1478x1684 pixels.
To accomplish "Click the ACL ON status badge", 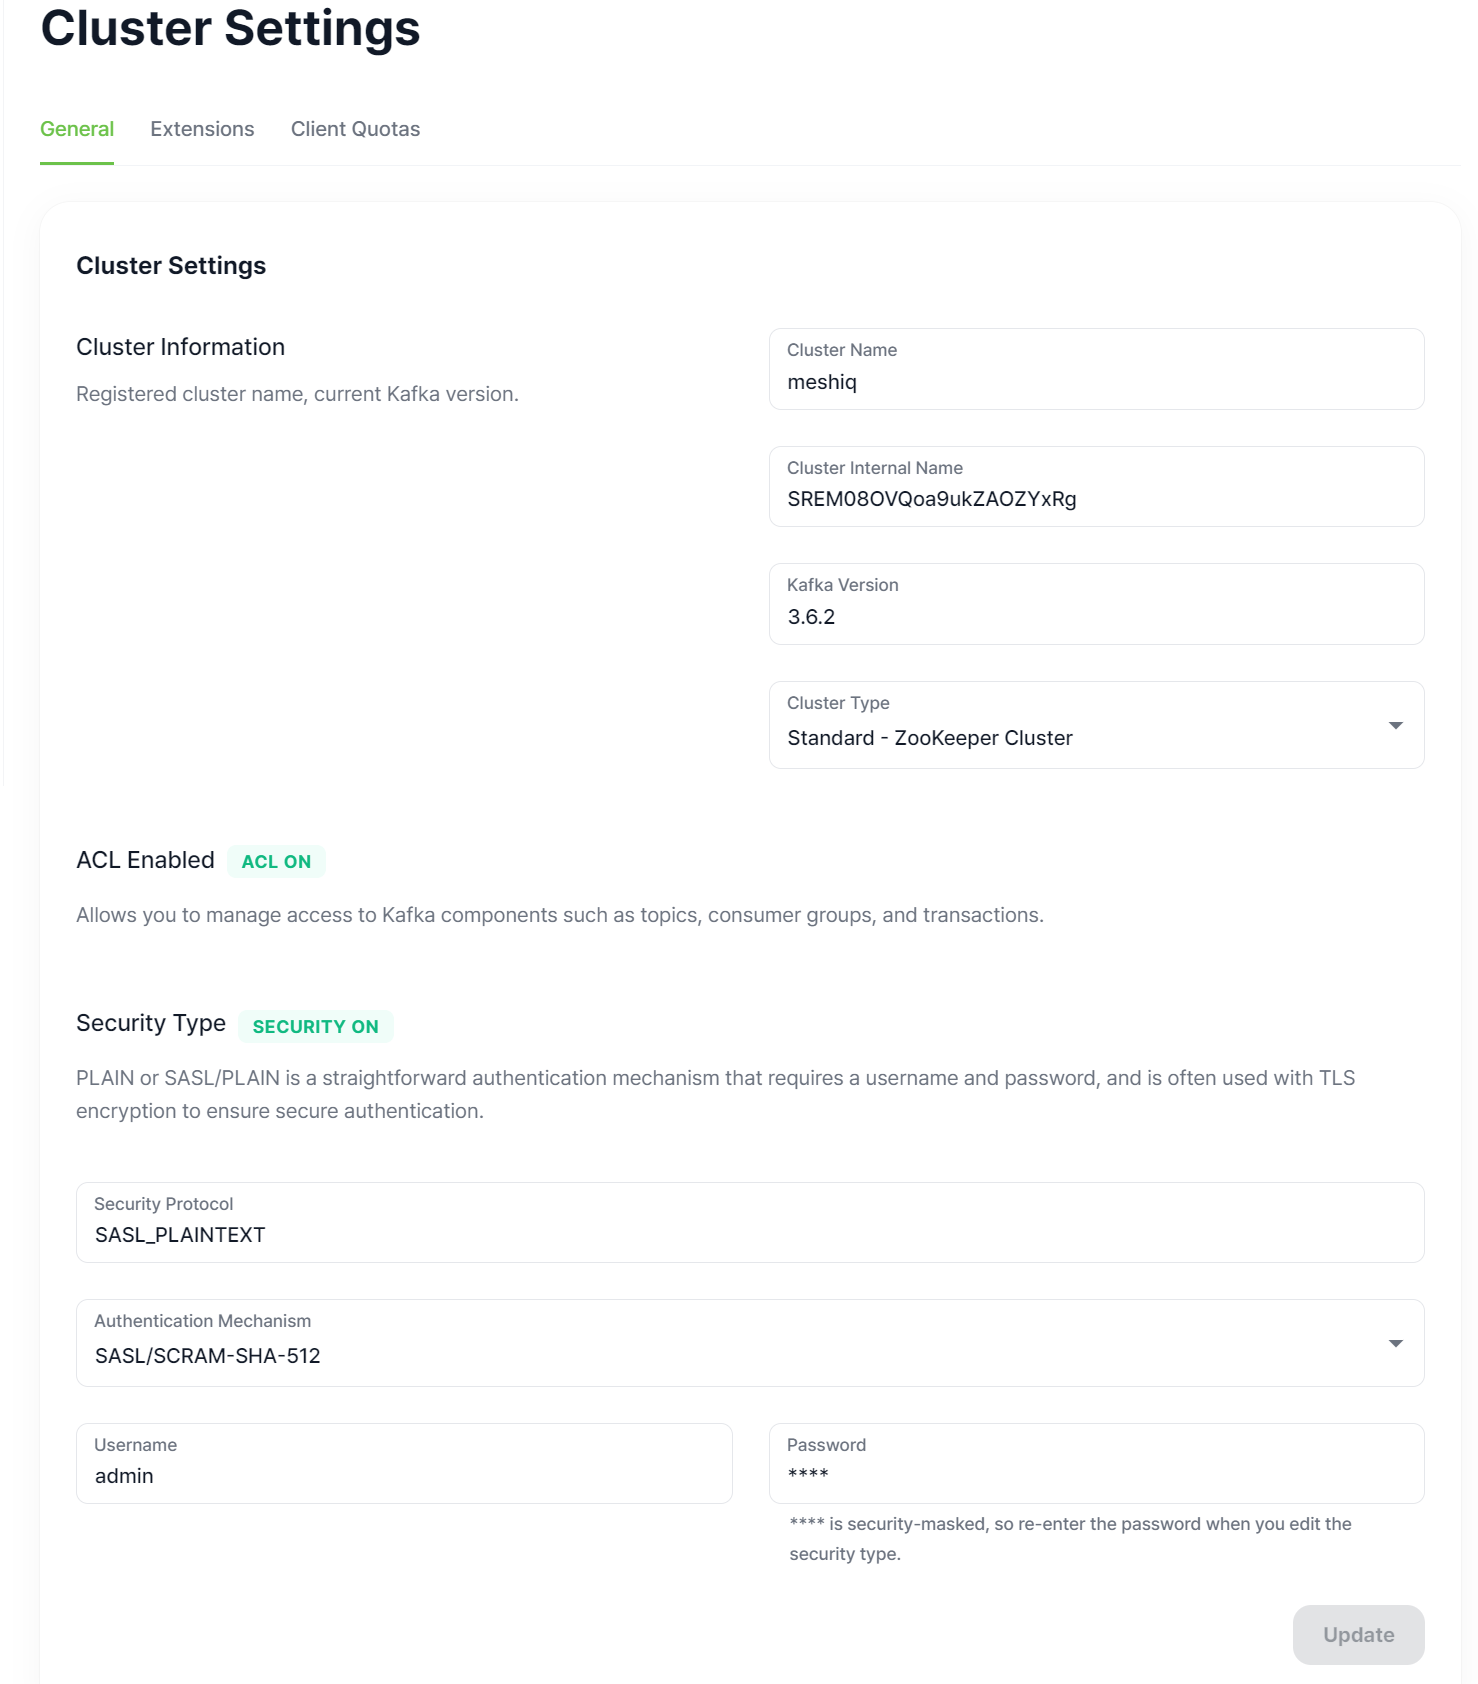I will (x=276, y=861).
